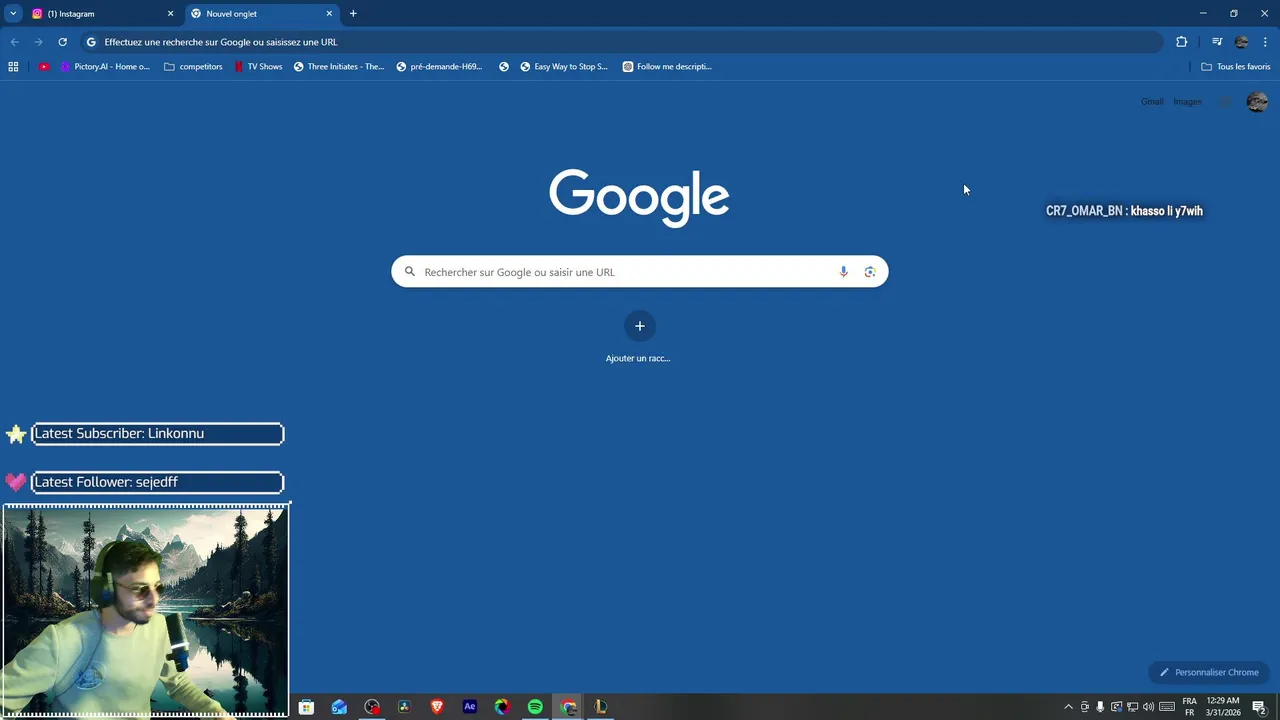Switch the FRA input language
The width and height of the screenshot is (1280, 720).
coord(1190,707)
